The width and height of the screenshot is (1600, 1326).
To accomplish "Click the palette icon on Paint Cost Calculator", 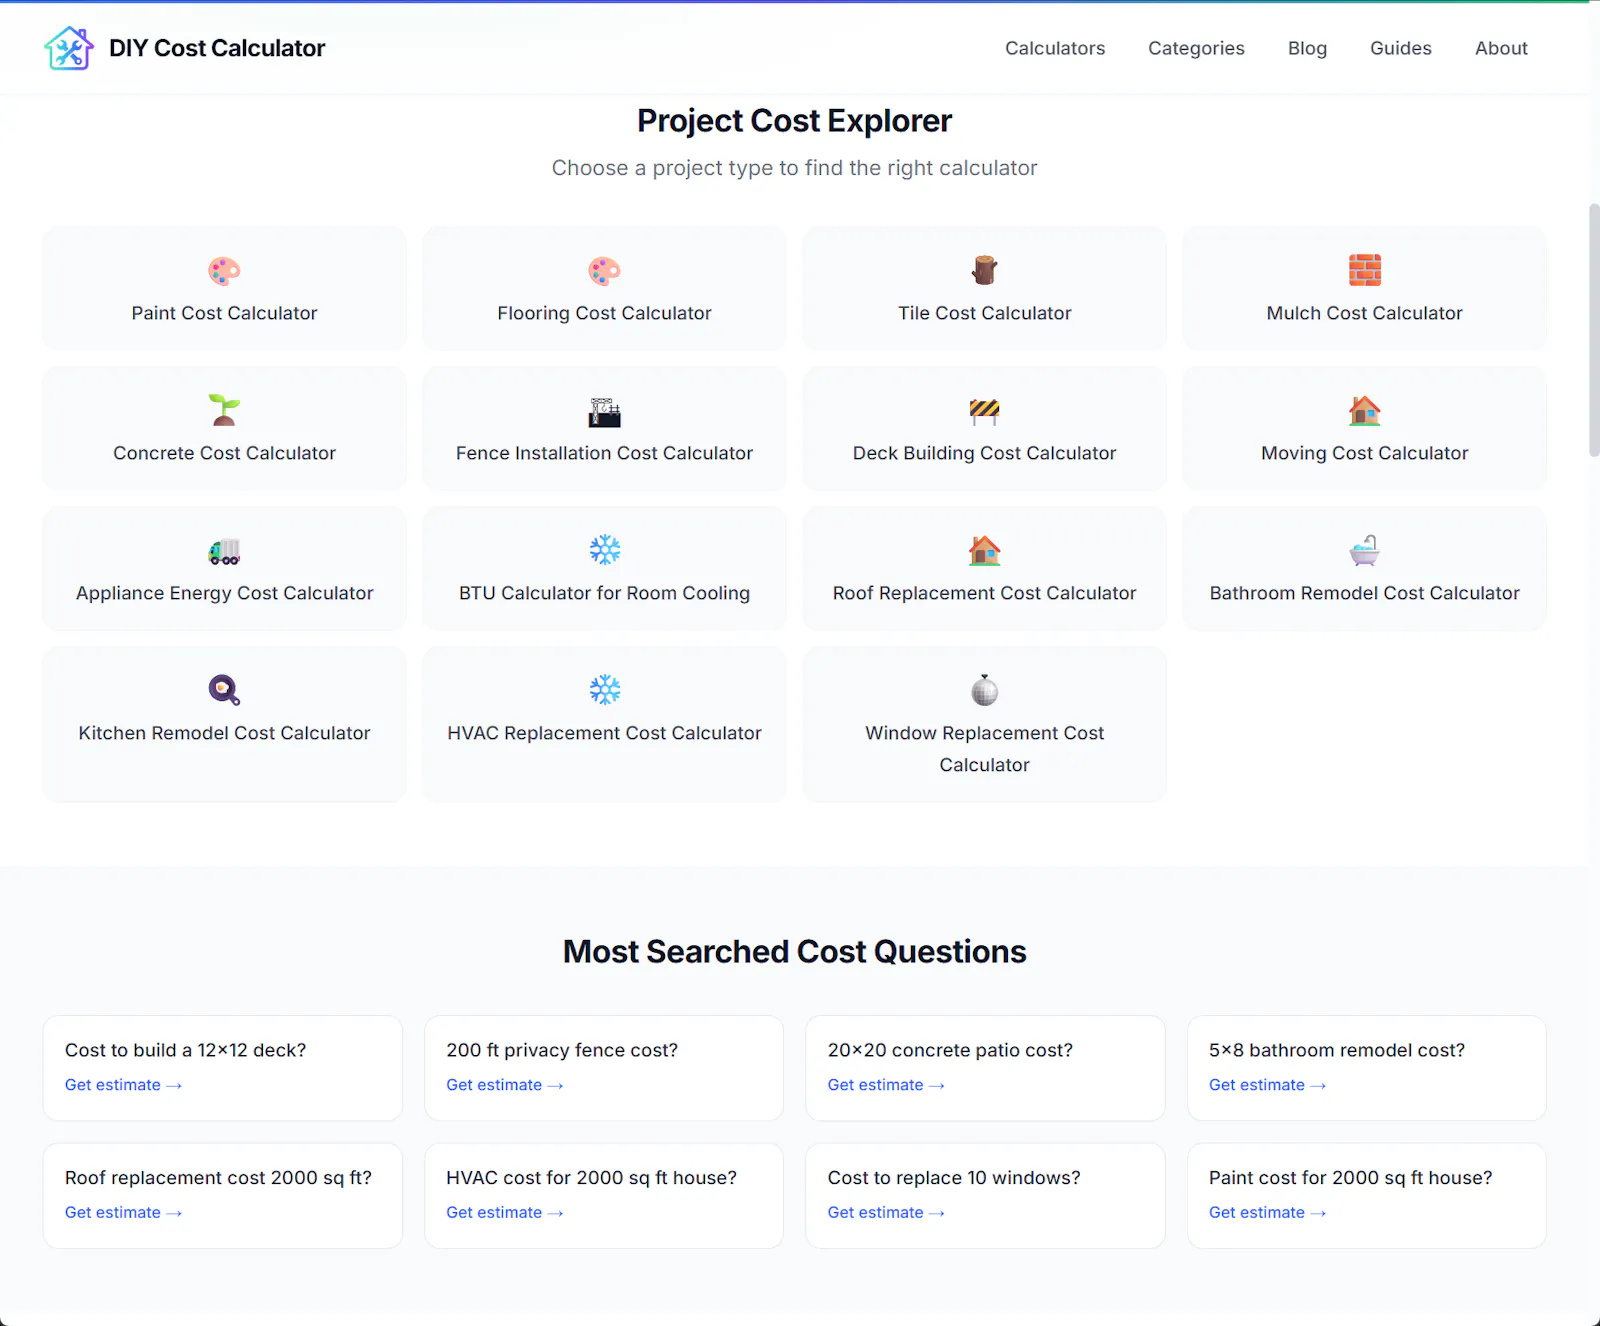I will click(x=224, y=271).
